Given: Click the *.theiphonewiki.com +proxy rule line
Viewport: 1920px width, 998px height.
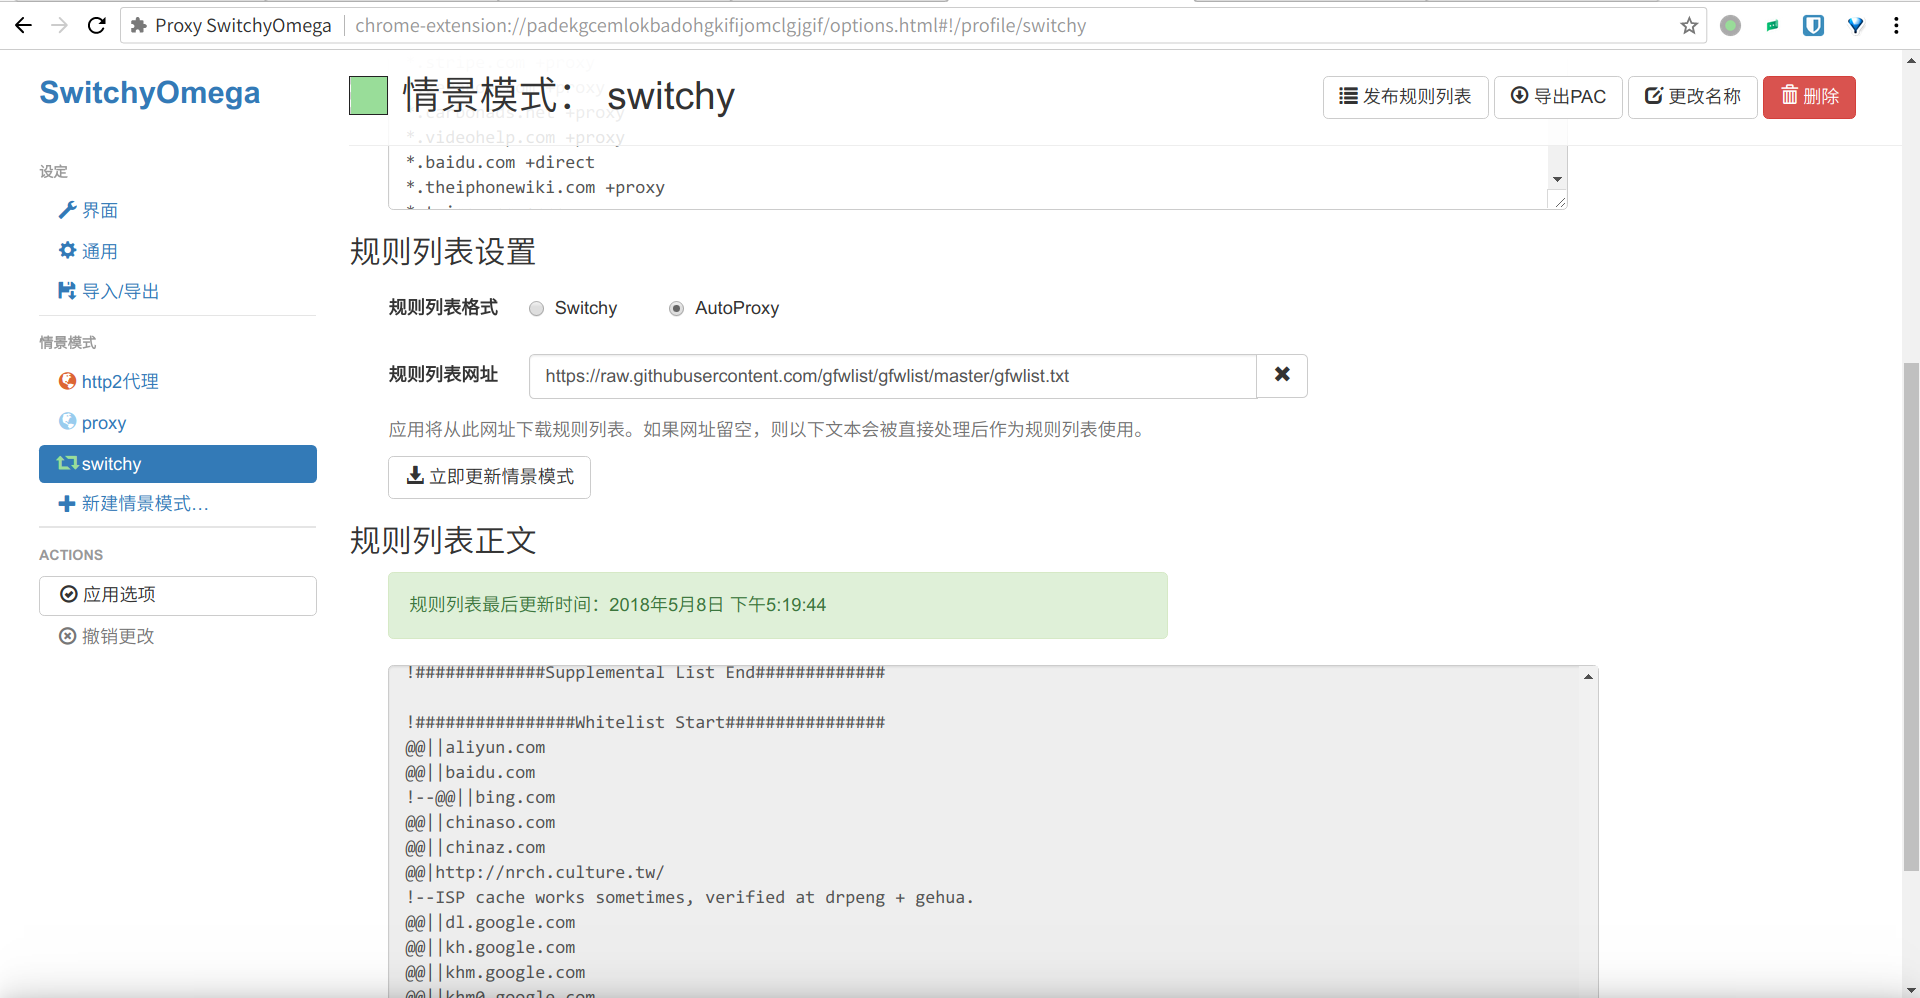Looking at the screenshot, I should [x=535, y=187].
